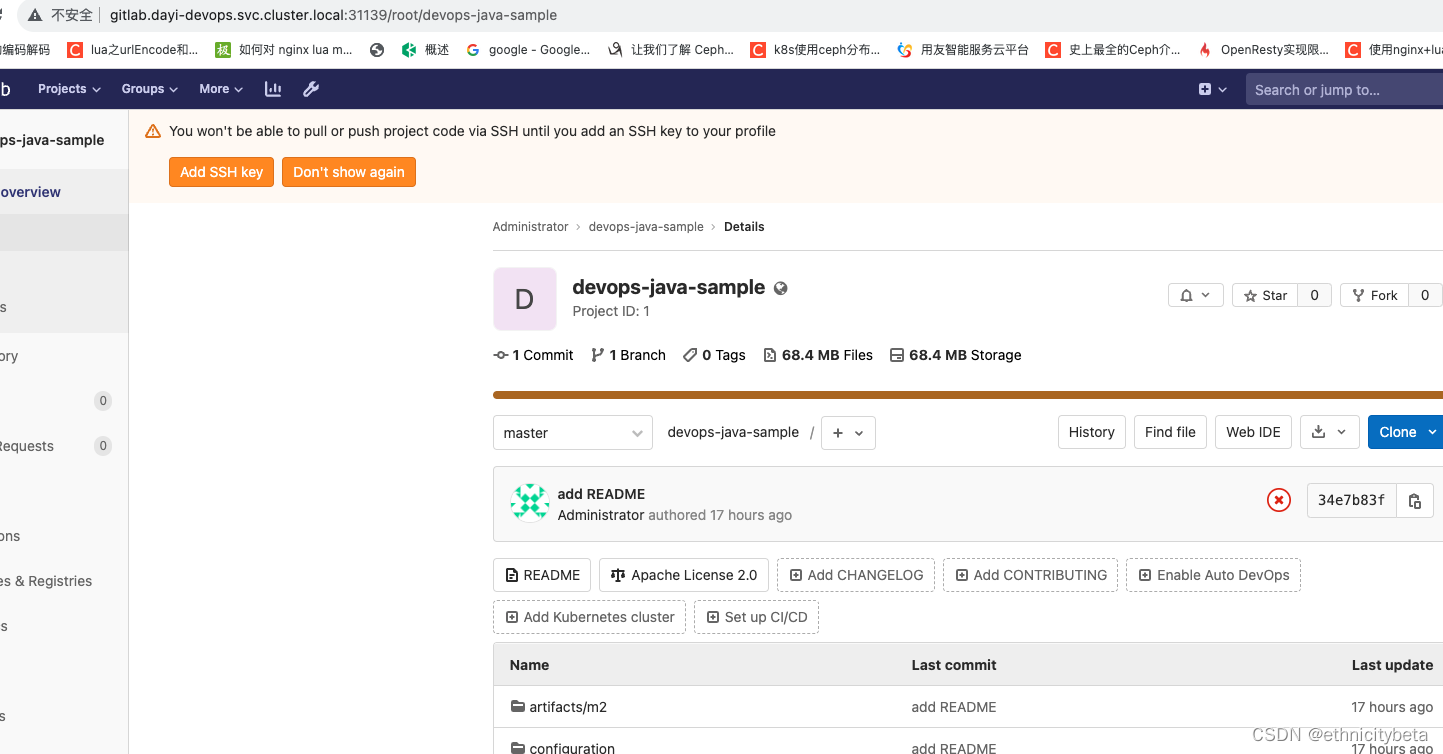The width and height of the screenshot is (1443, 754).
Task: Click the new project plus icon in navbar
Action: (x=1205, y=89)
